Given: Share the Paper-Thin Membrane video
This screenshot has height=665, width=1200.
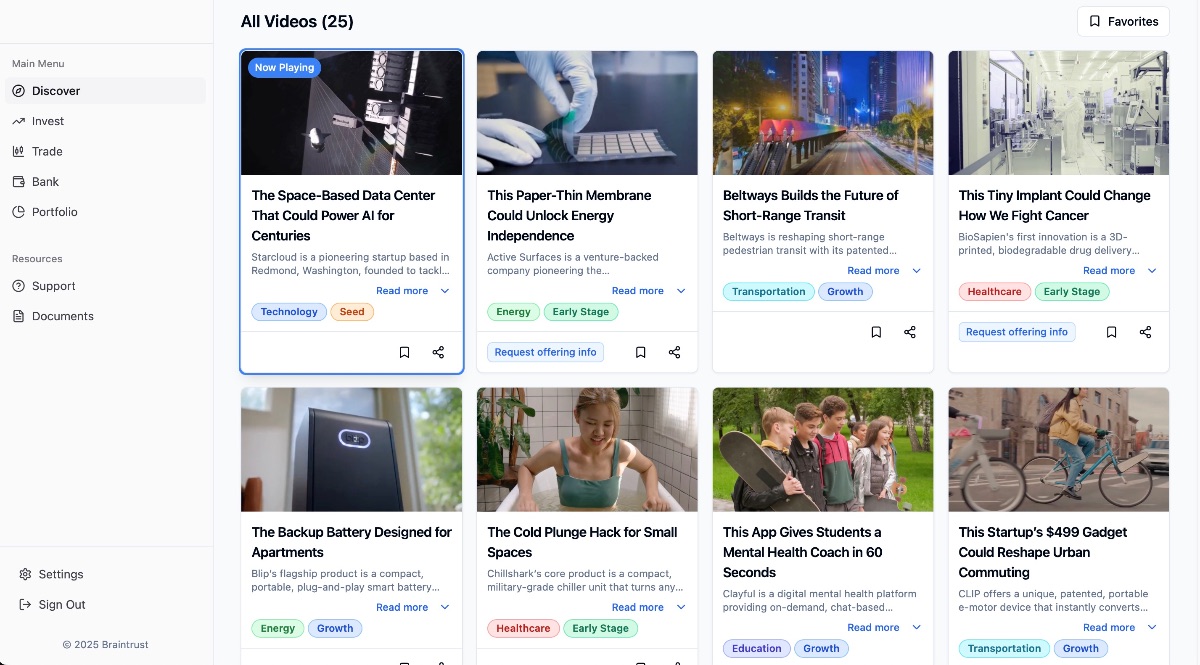Looking at the screenshot, I should click(x=674, y=352).
